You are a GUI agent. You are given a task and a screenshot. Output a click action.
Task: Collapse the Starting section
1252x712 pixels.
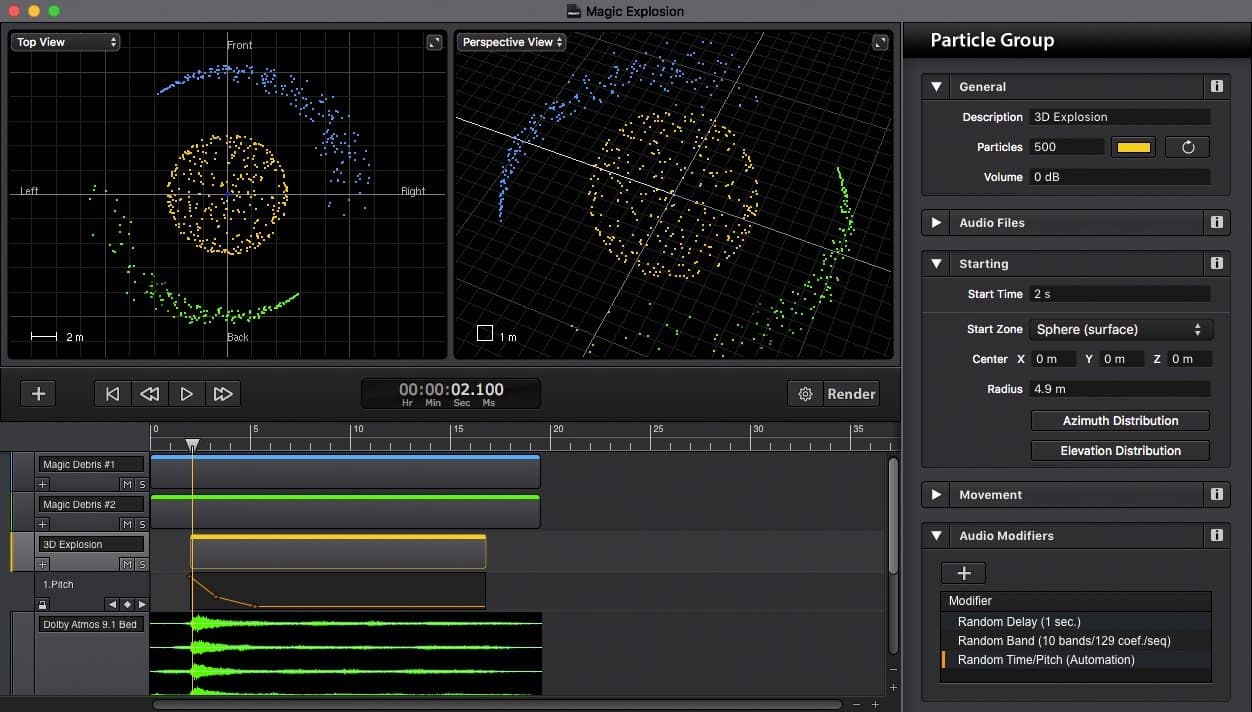(x=936, y=264)
